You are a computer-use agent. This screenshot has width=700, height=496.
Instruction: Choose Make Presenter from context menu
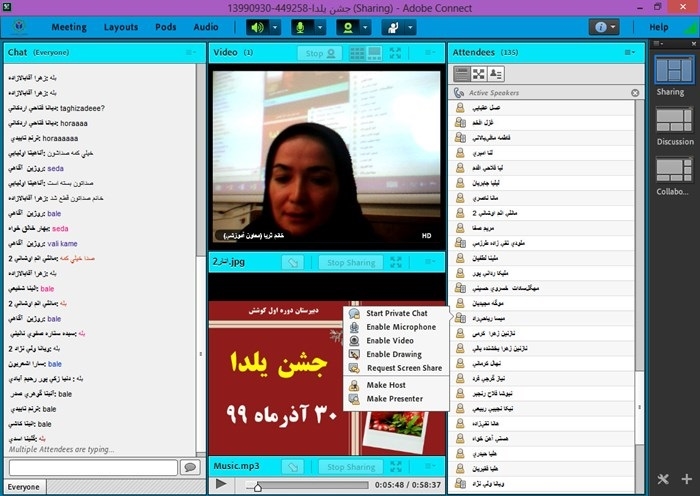pyautogui.click(x=394, y=399)
